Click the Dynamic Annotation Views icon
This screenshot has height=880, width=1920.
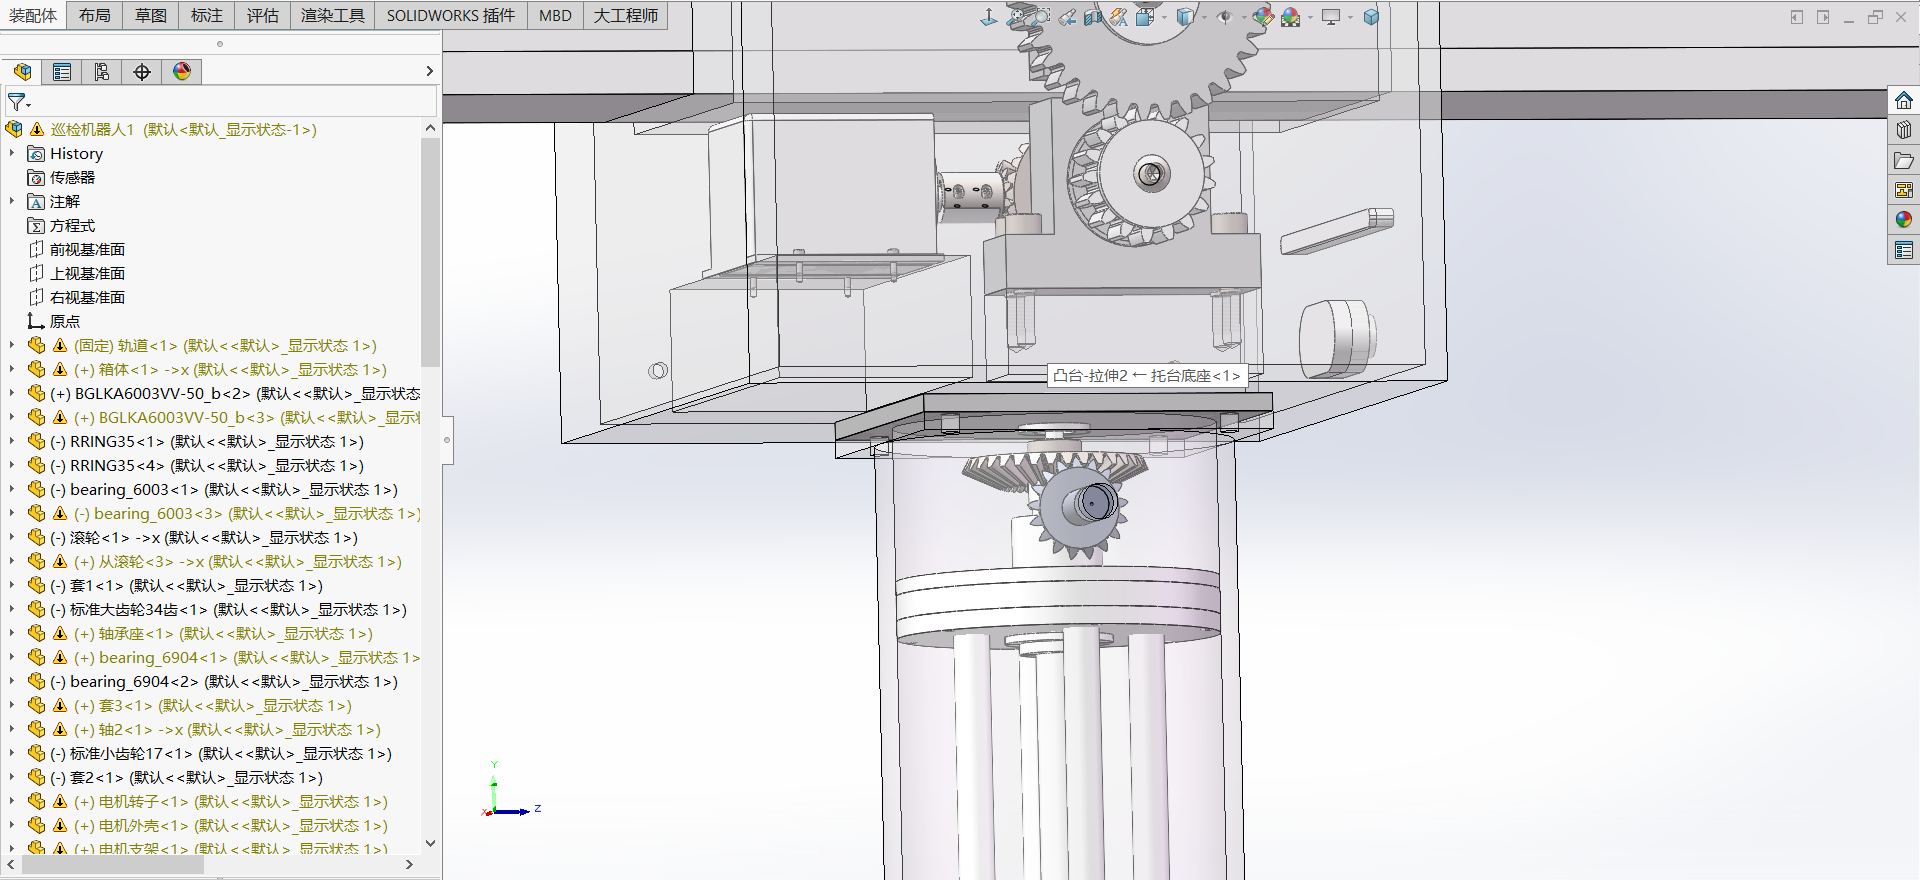[1118, 17]
